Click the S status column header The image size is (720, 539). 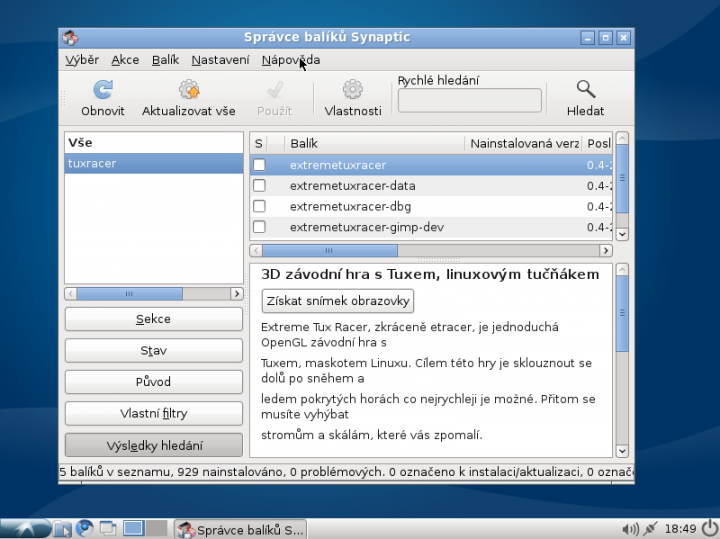pyautogui.click(x=259, y=144)
